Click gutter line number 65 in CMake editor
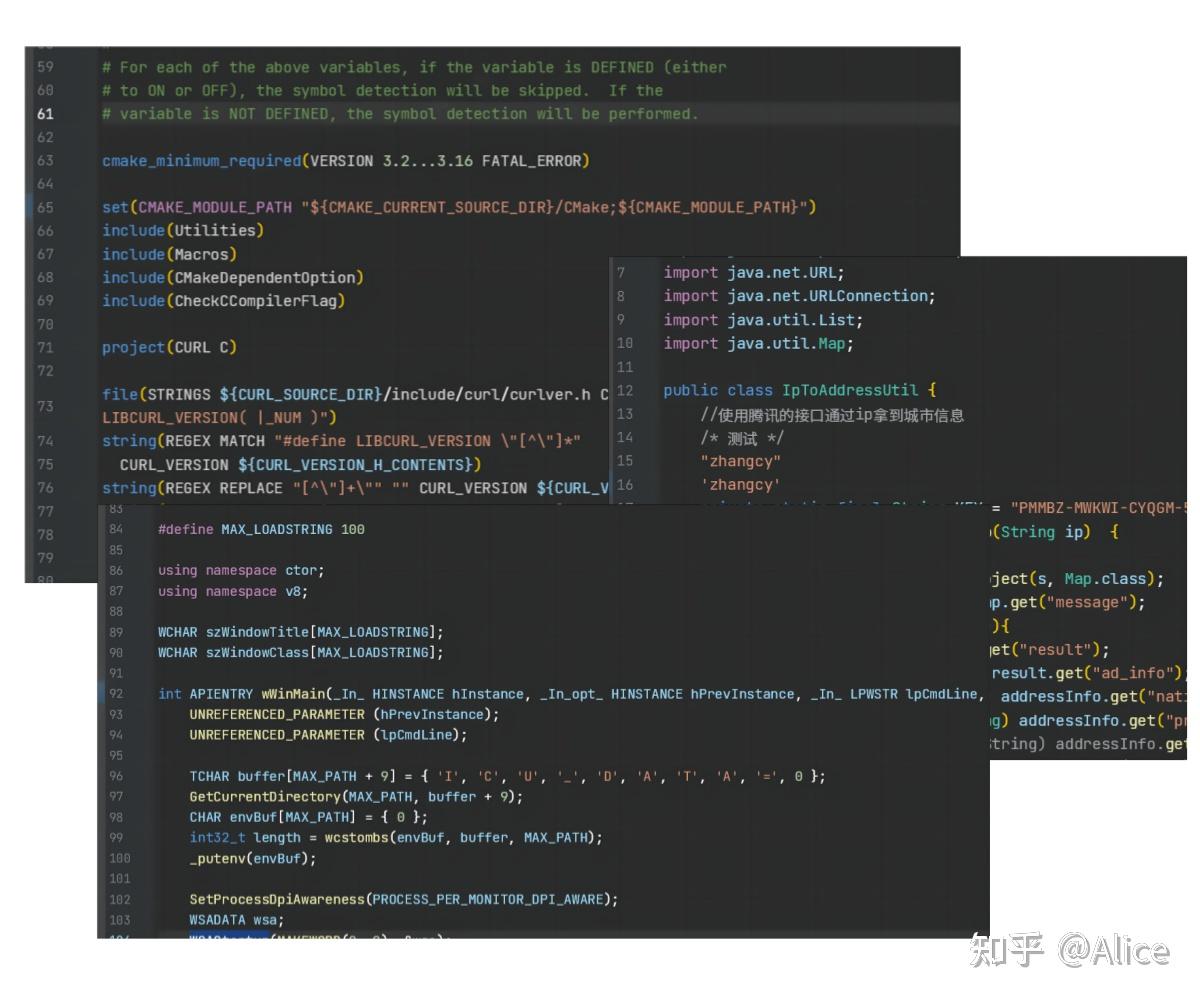Screen dimensions: 1200x1000 tap(45, 208)
